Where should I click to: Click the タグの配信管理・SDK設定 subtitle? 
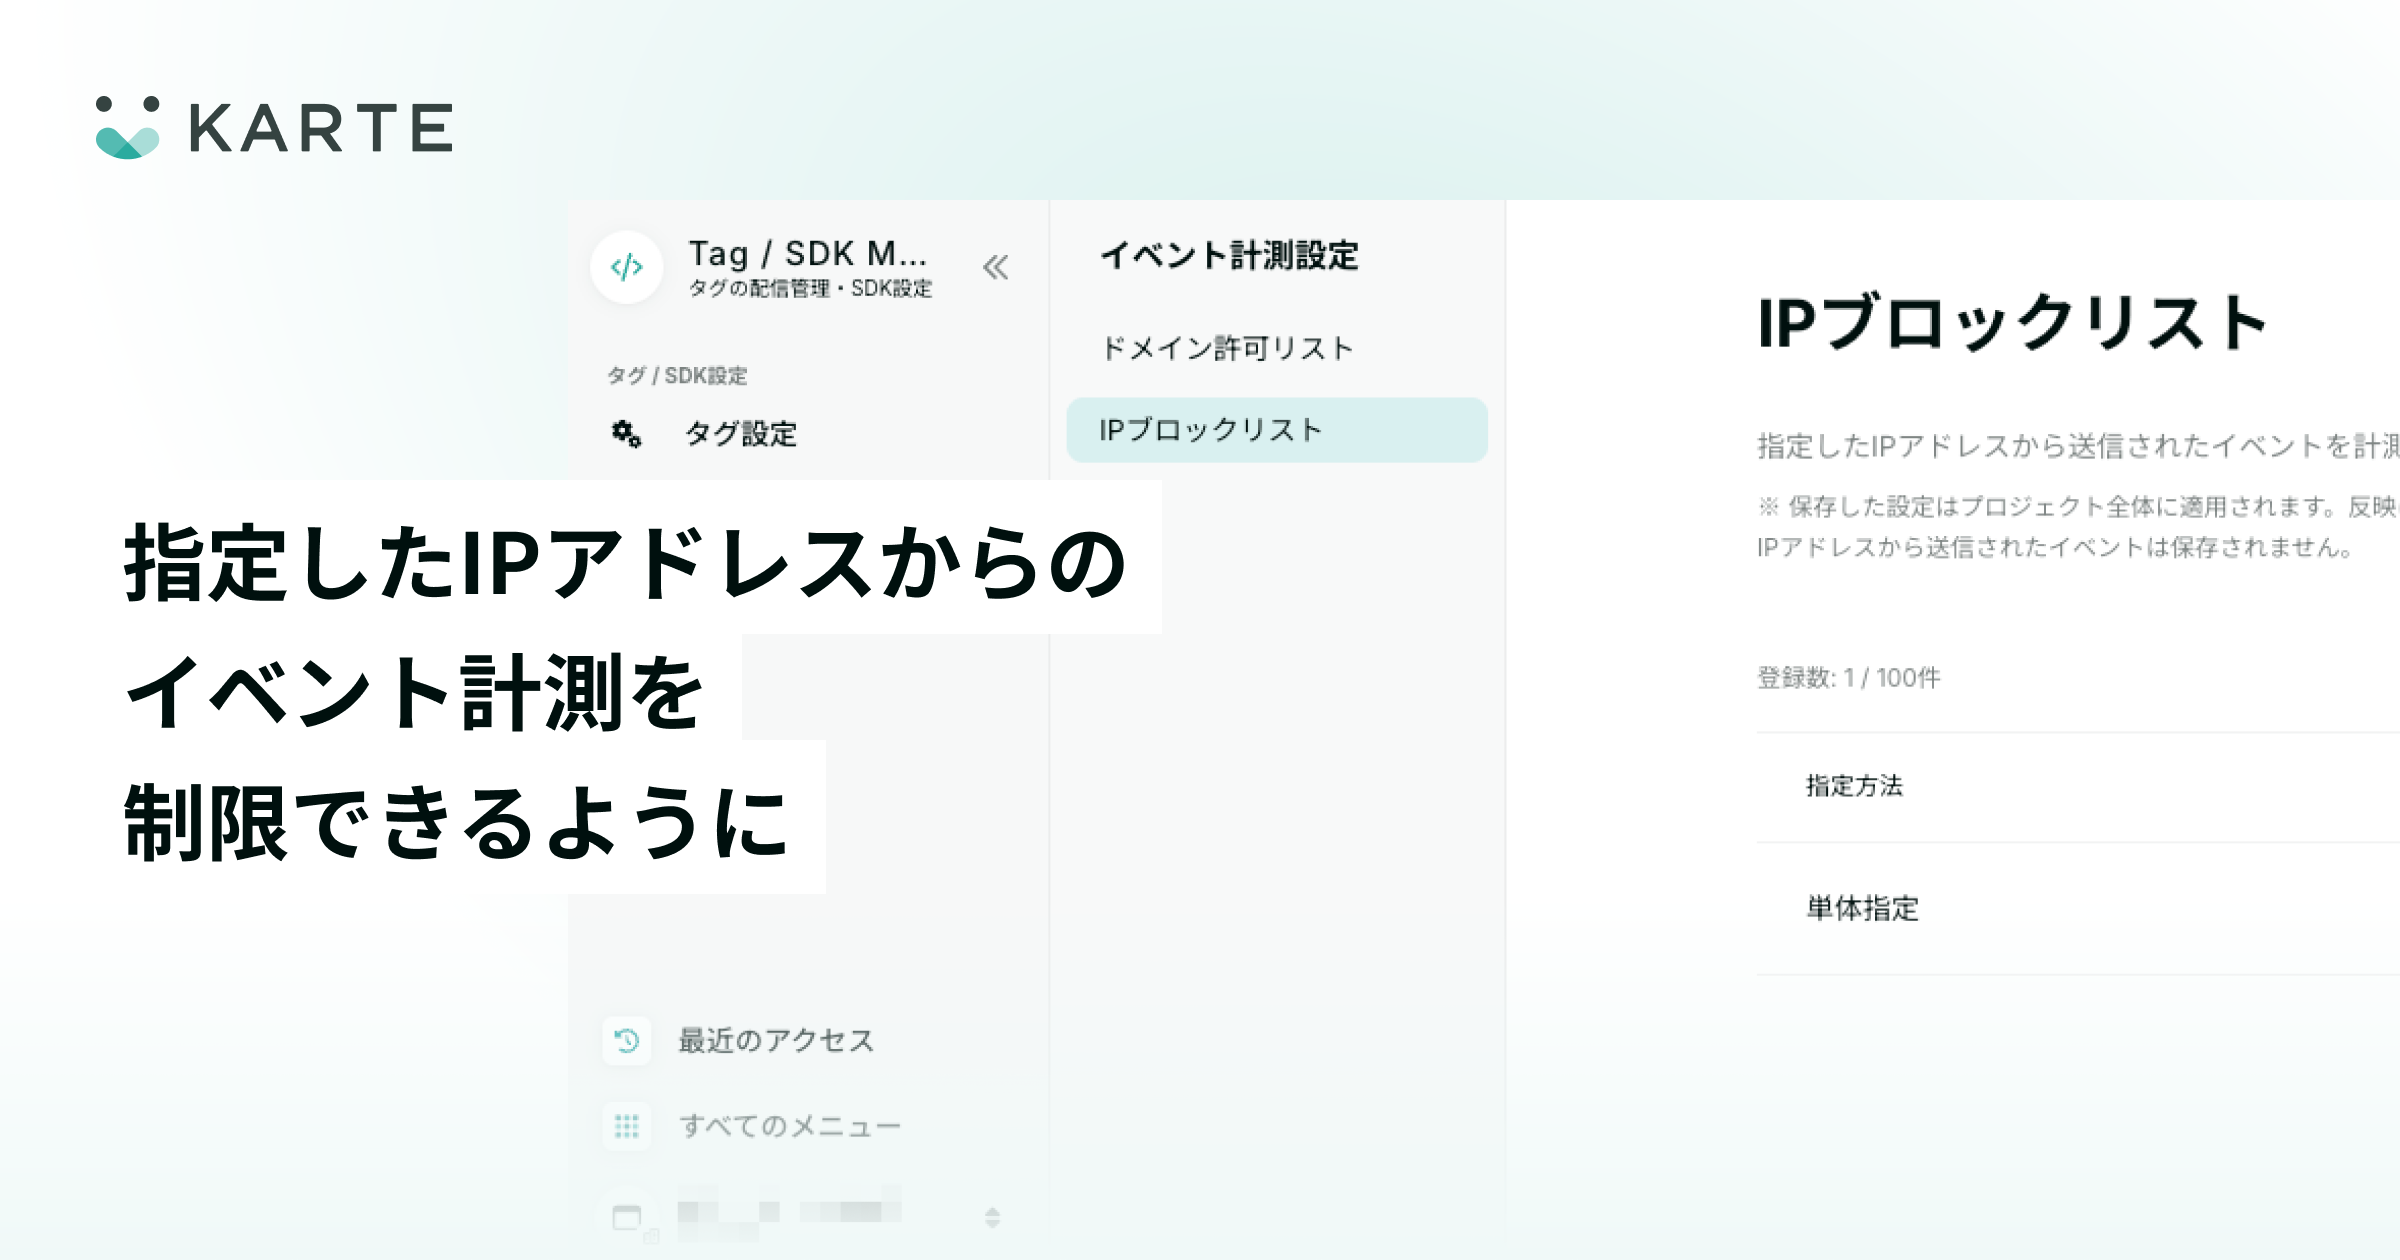[x=810, y=289]
